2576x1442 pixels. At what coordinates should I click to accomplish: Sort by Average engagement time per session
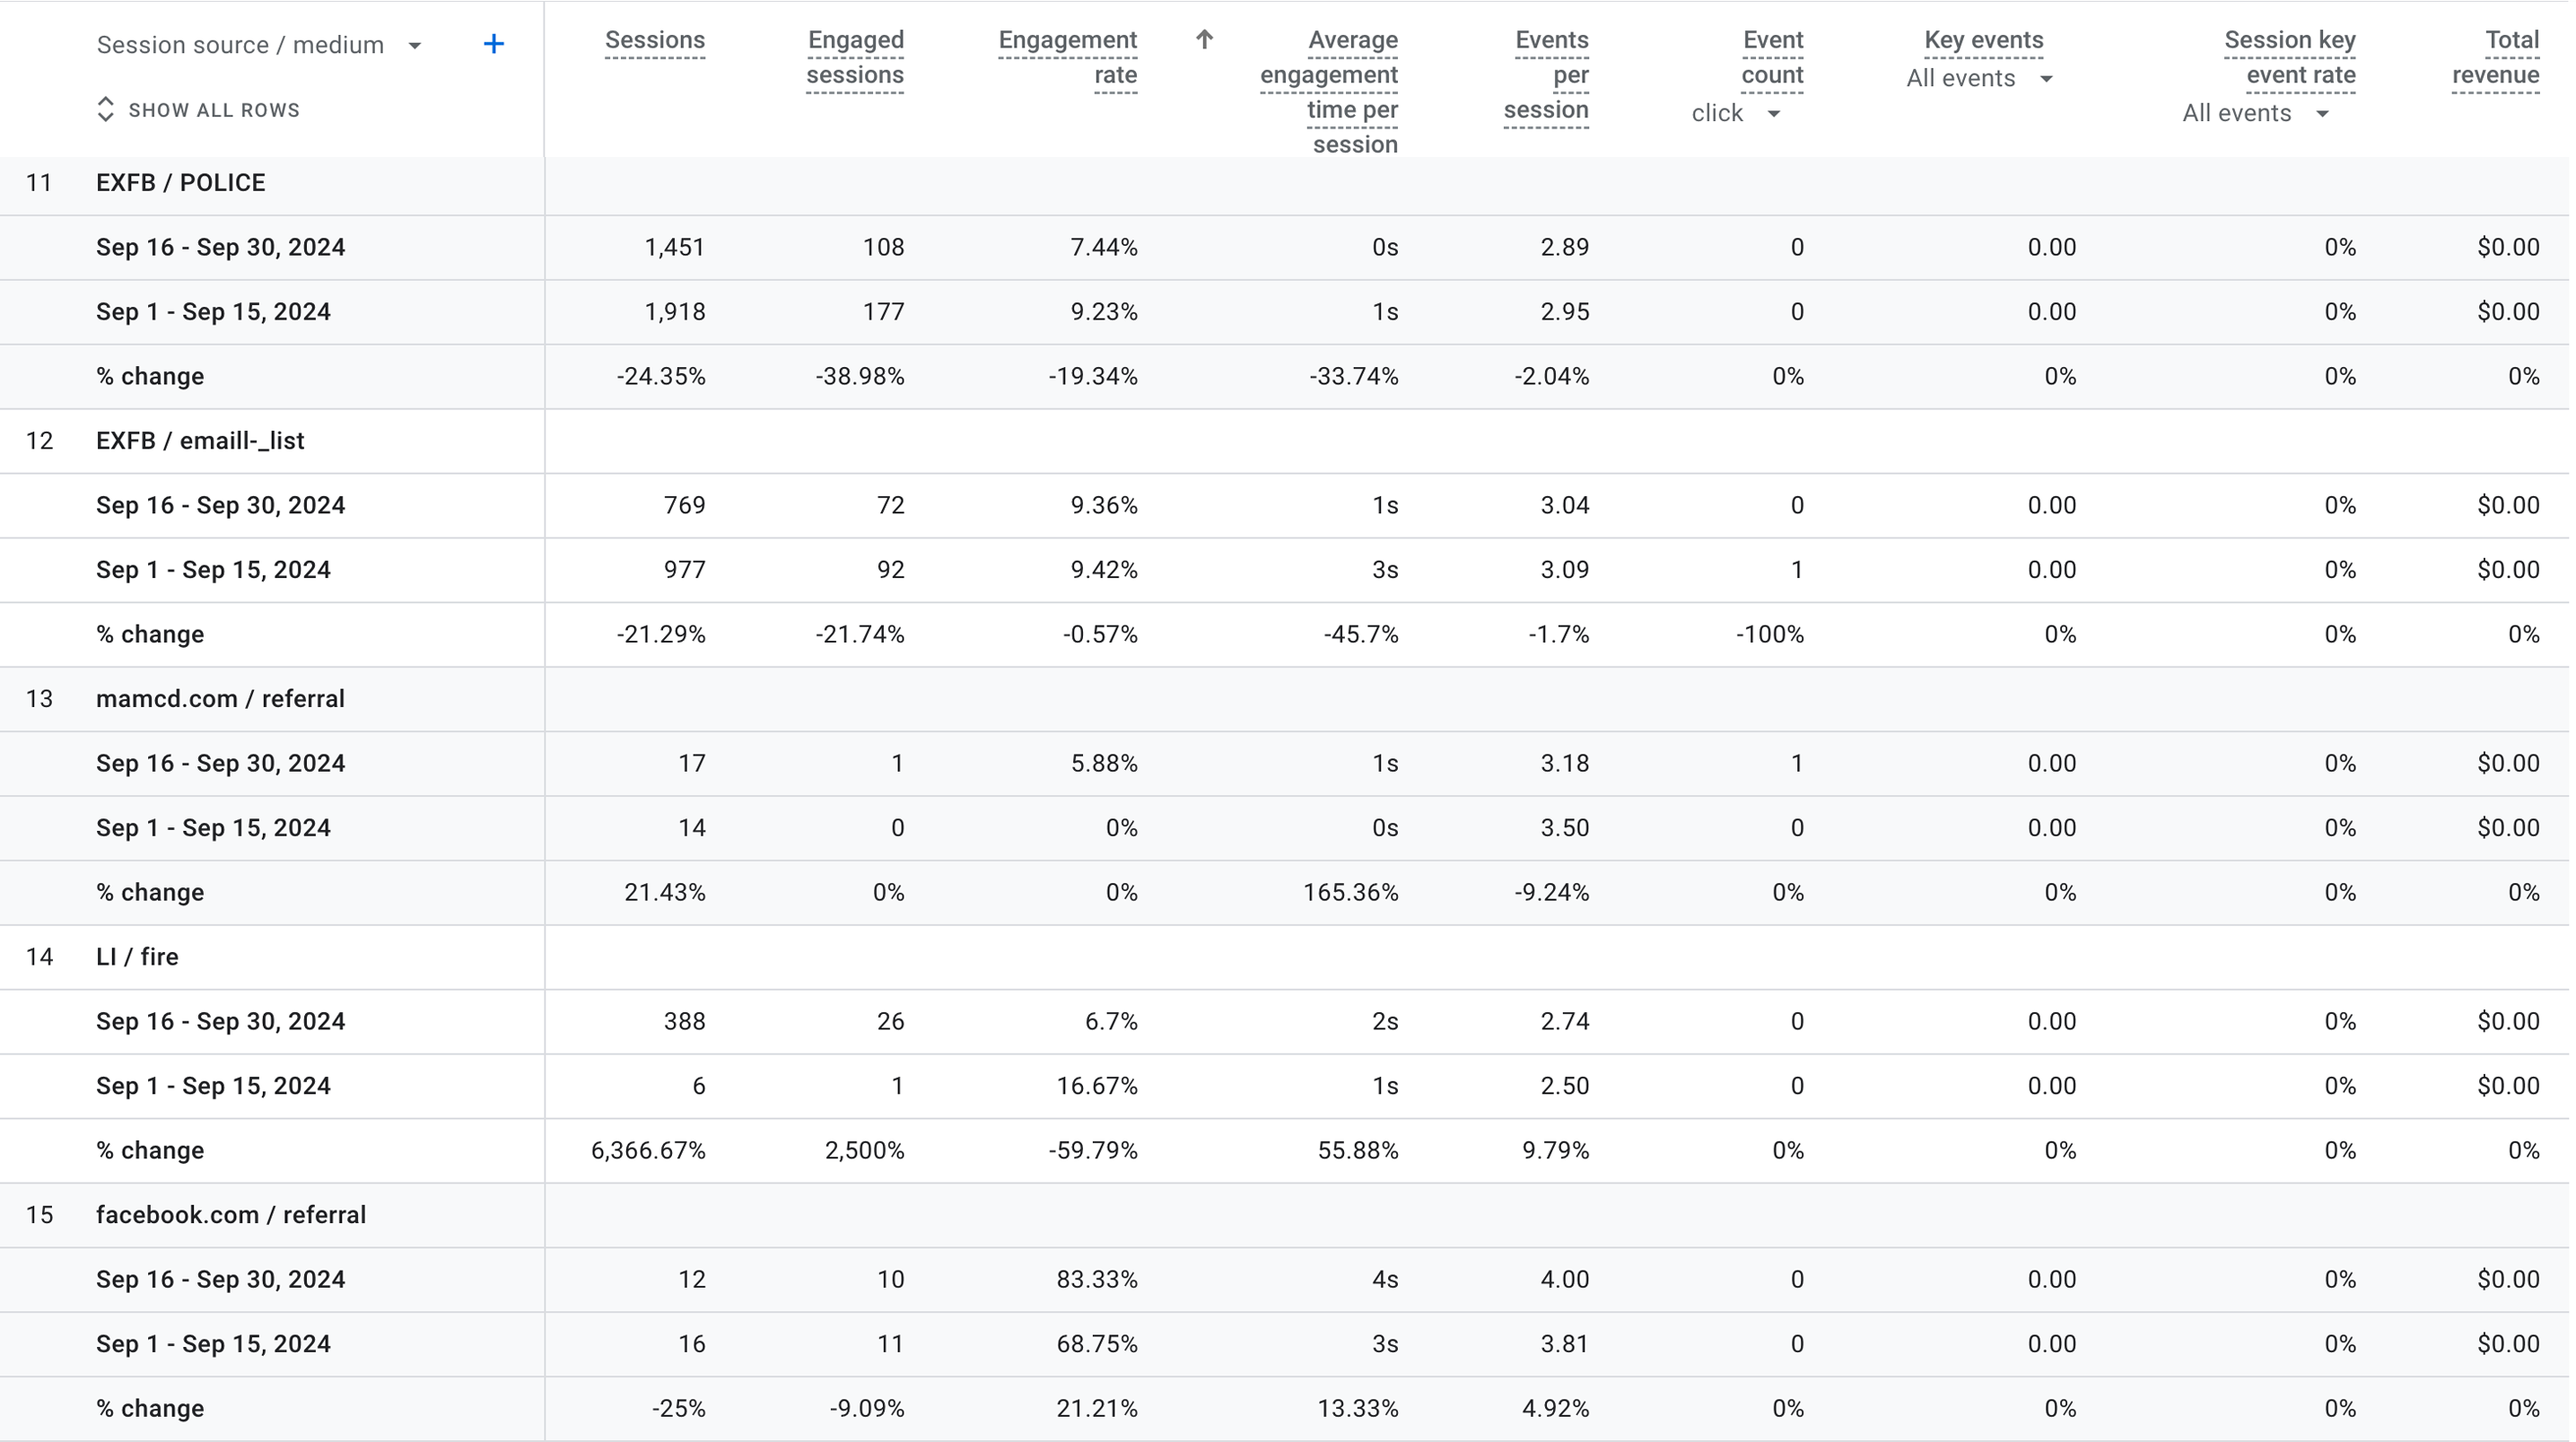click(1331, 92)
